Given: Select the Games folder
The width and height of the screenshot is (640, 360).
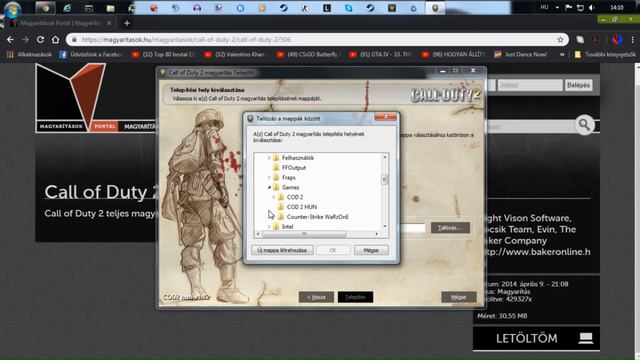Looking at the screenshot, I should pyautogui.click(x=290, y=187).
